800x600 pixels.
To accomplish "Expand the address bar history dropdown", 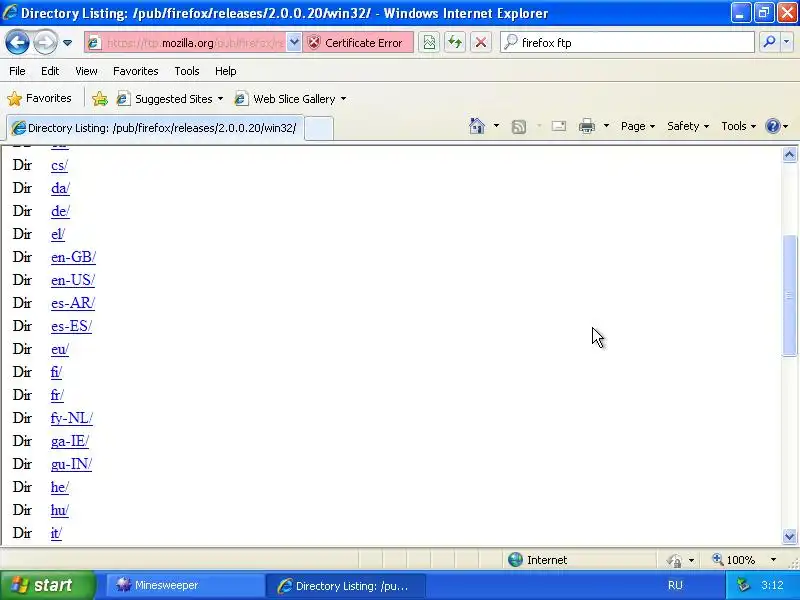I will [x=294, y=43].
